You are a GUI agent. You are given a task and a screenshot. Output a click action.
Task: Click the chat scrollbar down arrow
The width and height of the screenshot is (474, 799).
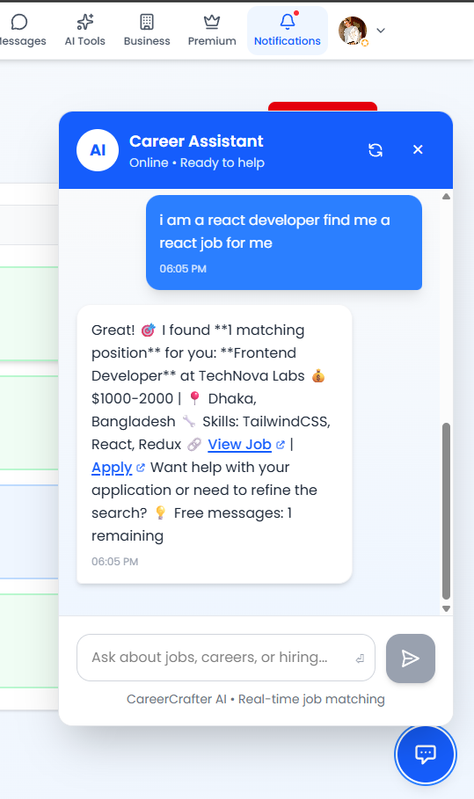coord(446,608)
